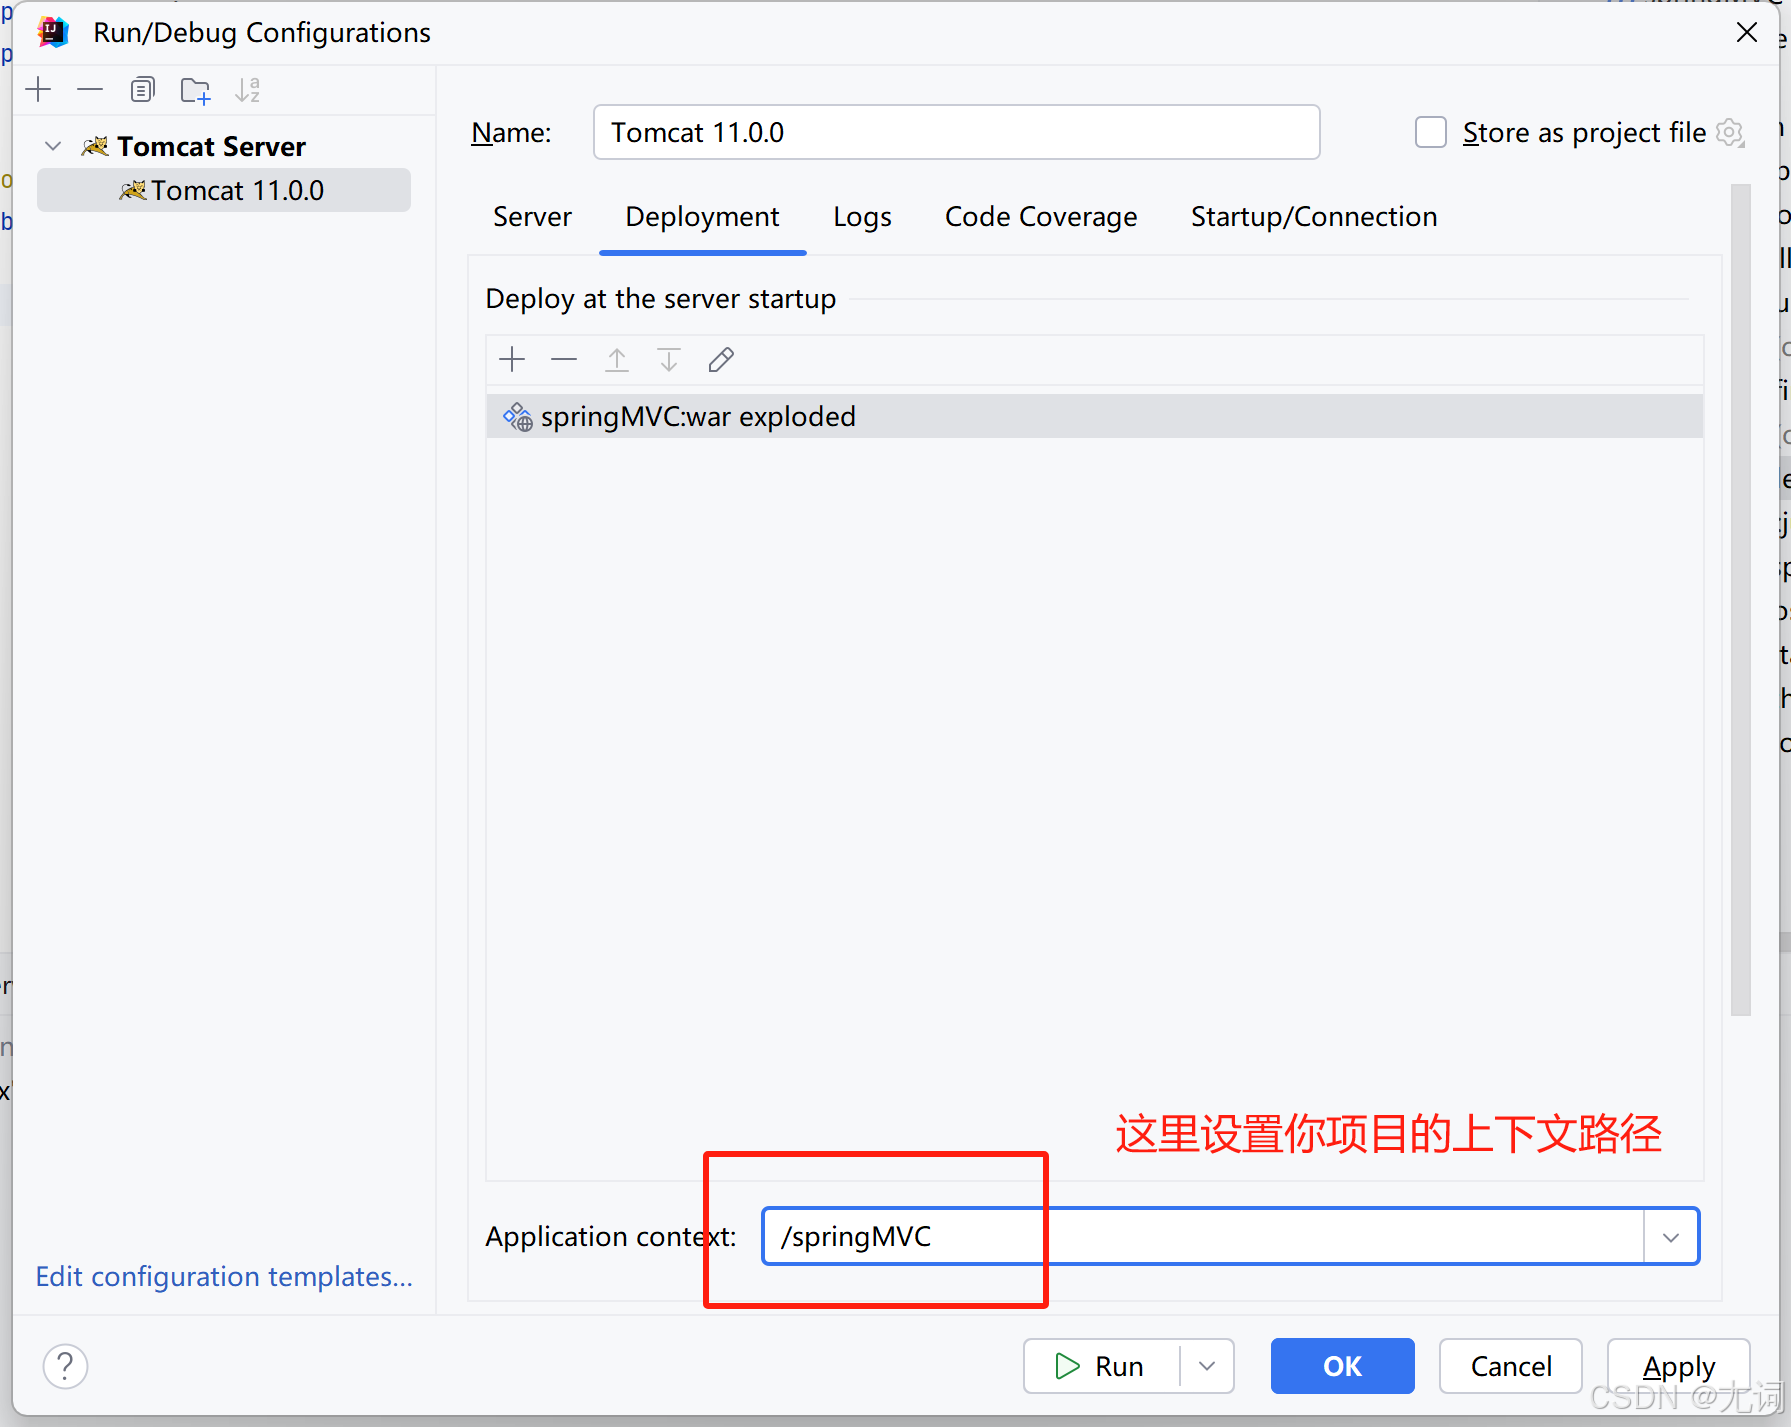Screen dimensions: 1791x1427
Task: Copy configuration icon in left toolbar
Action: pyautogui.click(x=143, y=90)
